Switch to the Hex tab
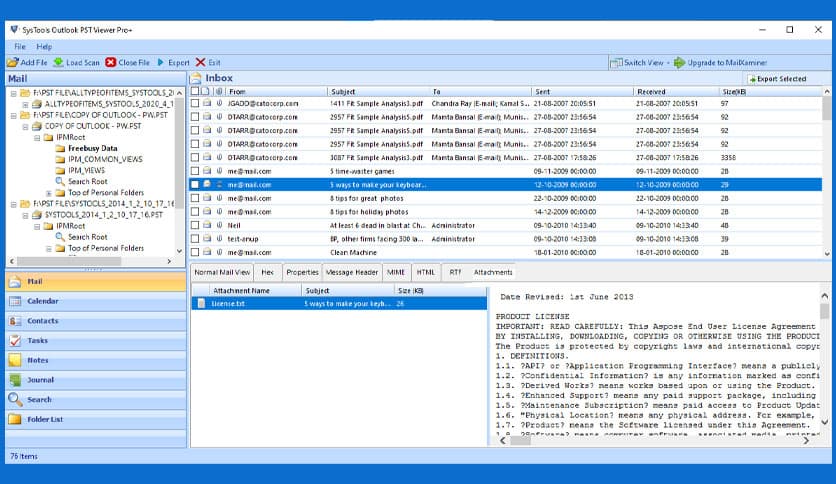Screen dimensions: 836x484 [x=268, y=272]
